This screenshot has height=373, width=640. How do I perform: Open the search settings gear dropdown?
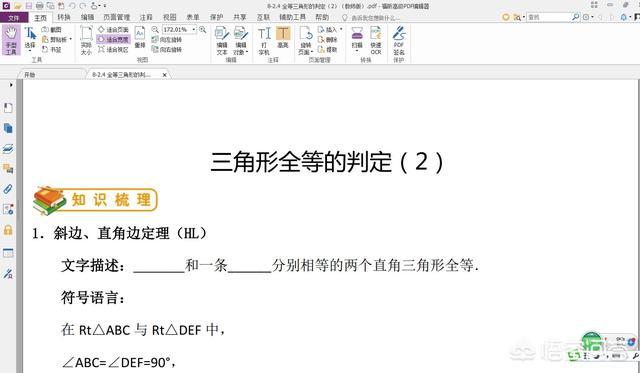(588, 17)
